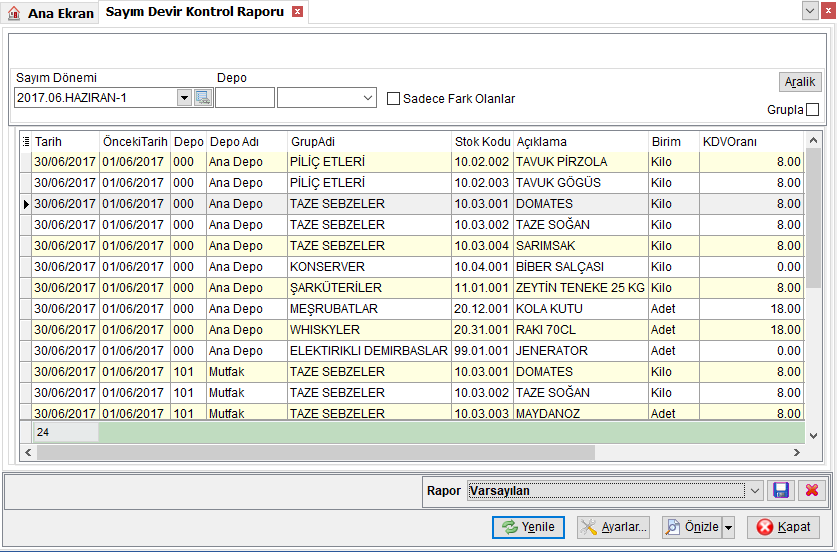Click the vertical scrollbar thumb of the grid
838x552 pixels.
coord(813,219)
